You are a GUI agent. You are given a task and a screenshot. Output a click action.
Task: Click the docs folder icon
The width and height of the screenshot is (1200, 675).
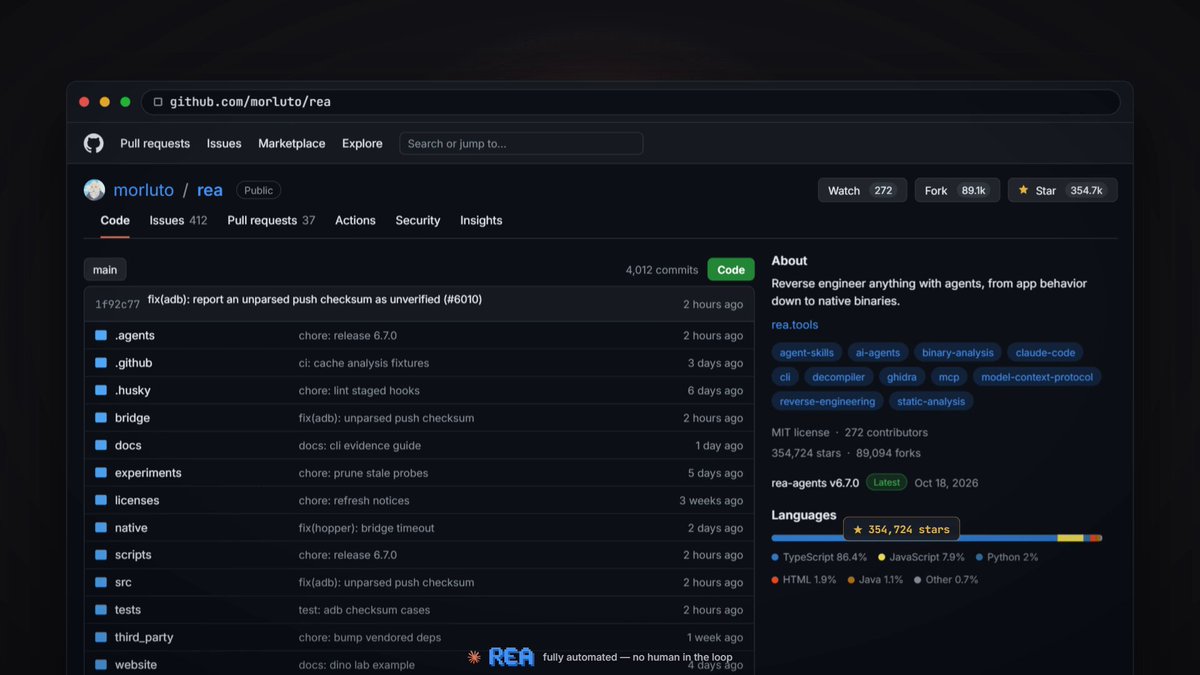click(x=101, y=445)
